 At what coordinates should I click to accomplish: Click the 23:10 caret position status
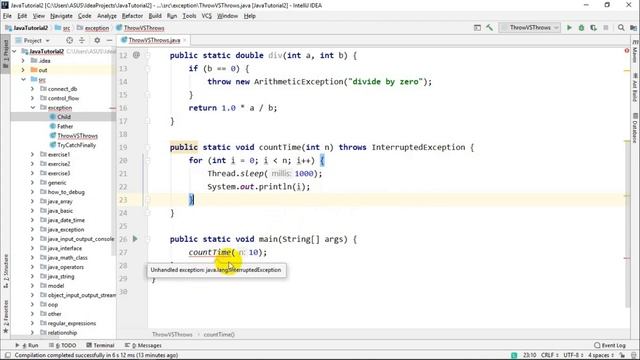(529, 355)
